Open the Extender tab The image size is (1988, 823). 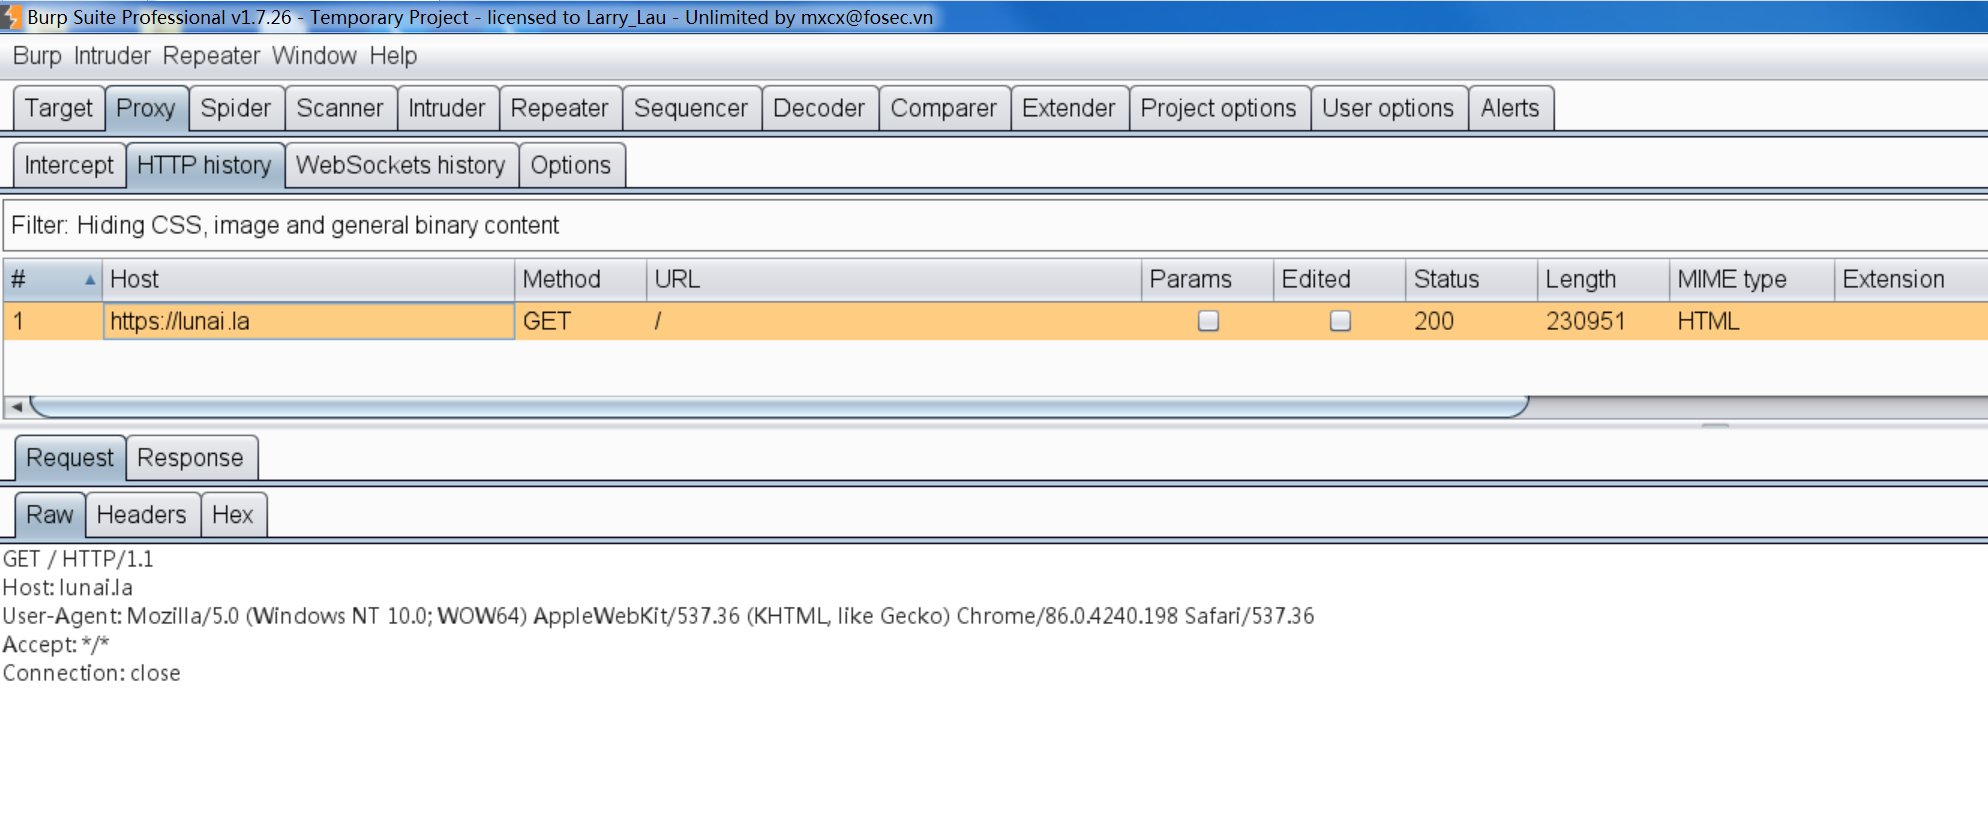tap(1069, 108)
